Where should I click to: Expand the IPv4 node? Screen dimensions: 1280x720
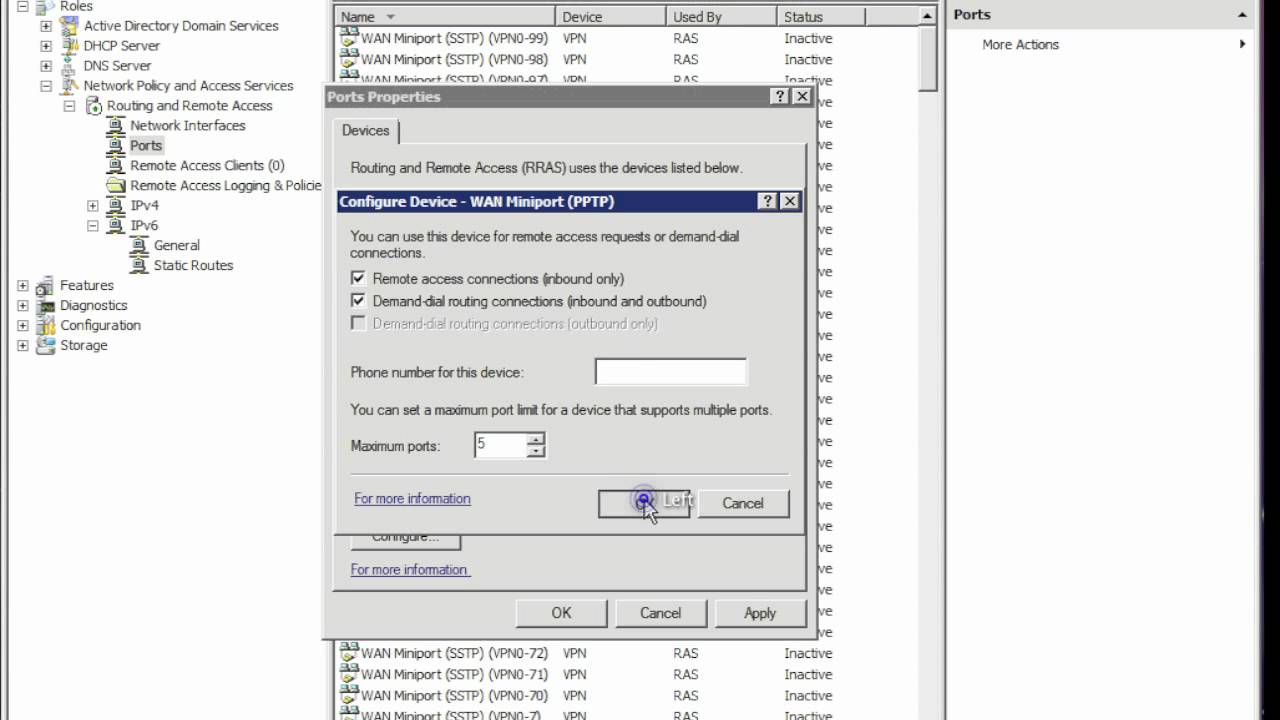point(93,206)
